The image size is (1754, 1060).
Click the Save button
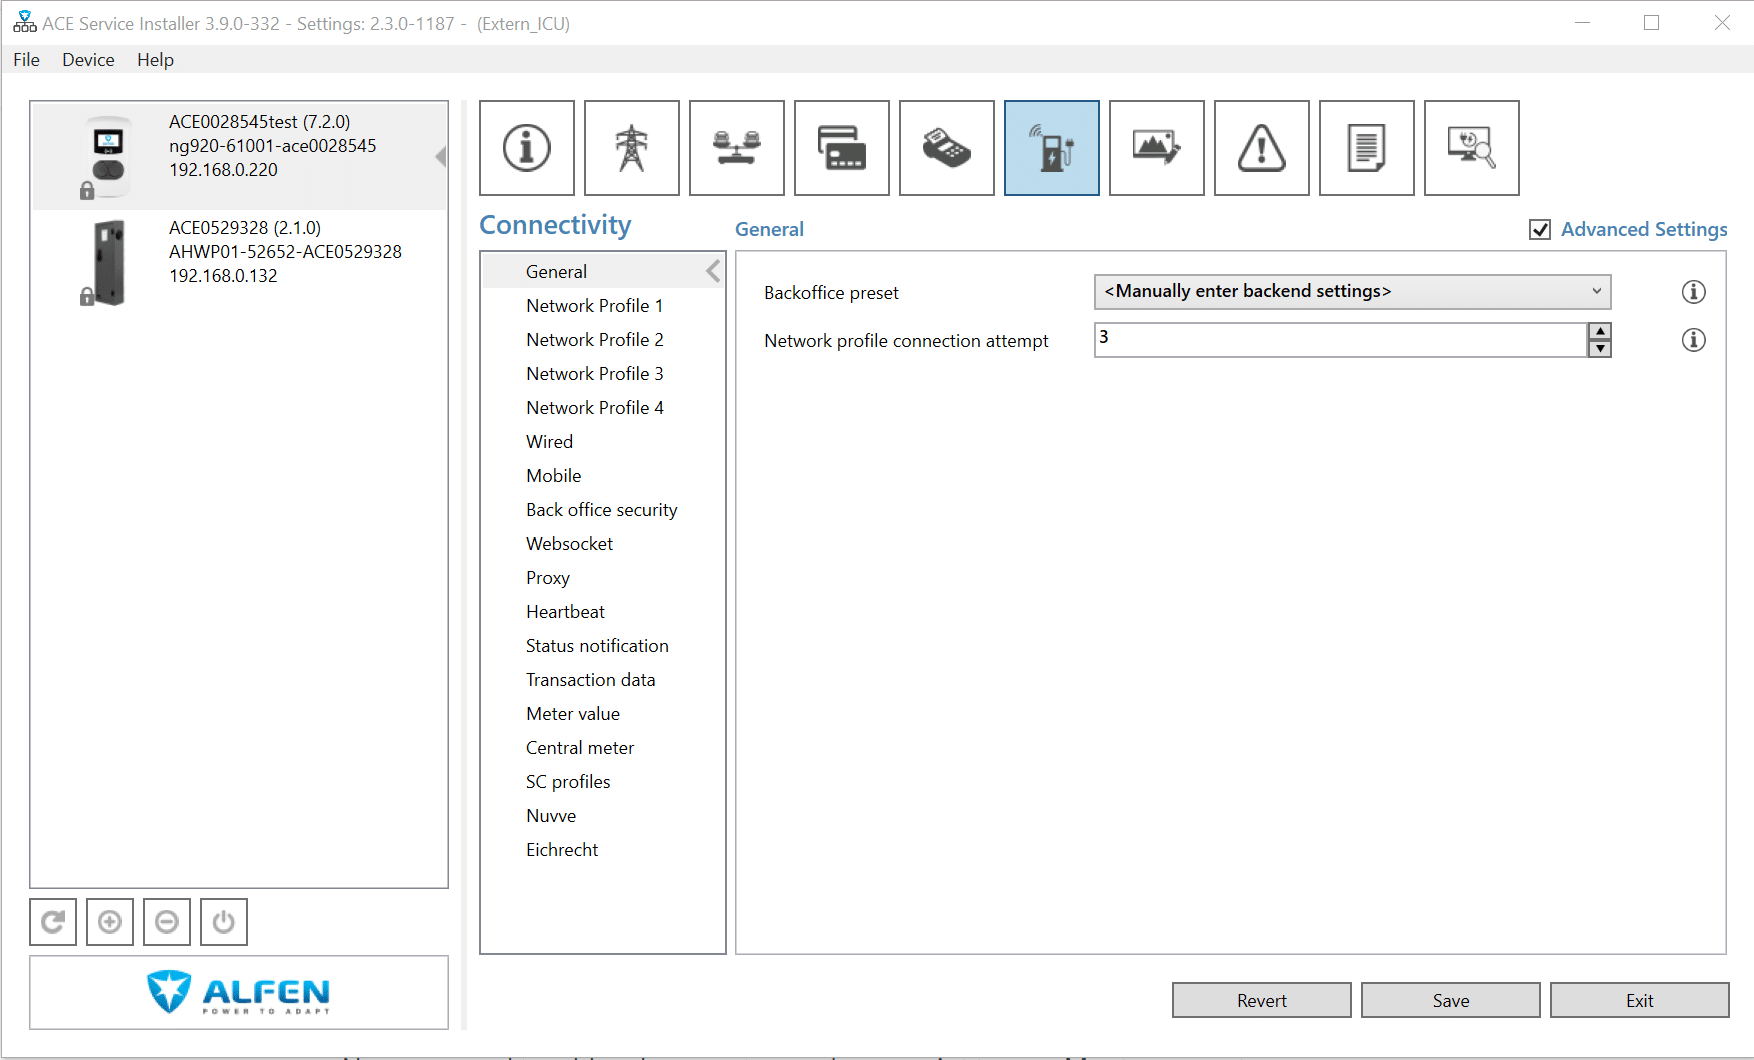coord(1450,1000)
